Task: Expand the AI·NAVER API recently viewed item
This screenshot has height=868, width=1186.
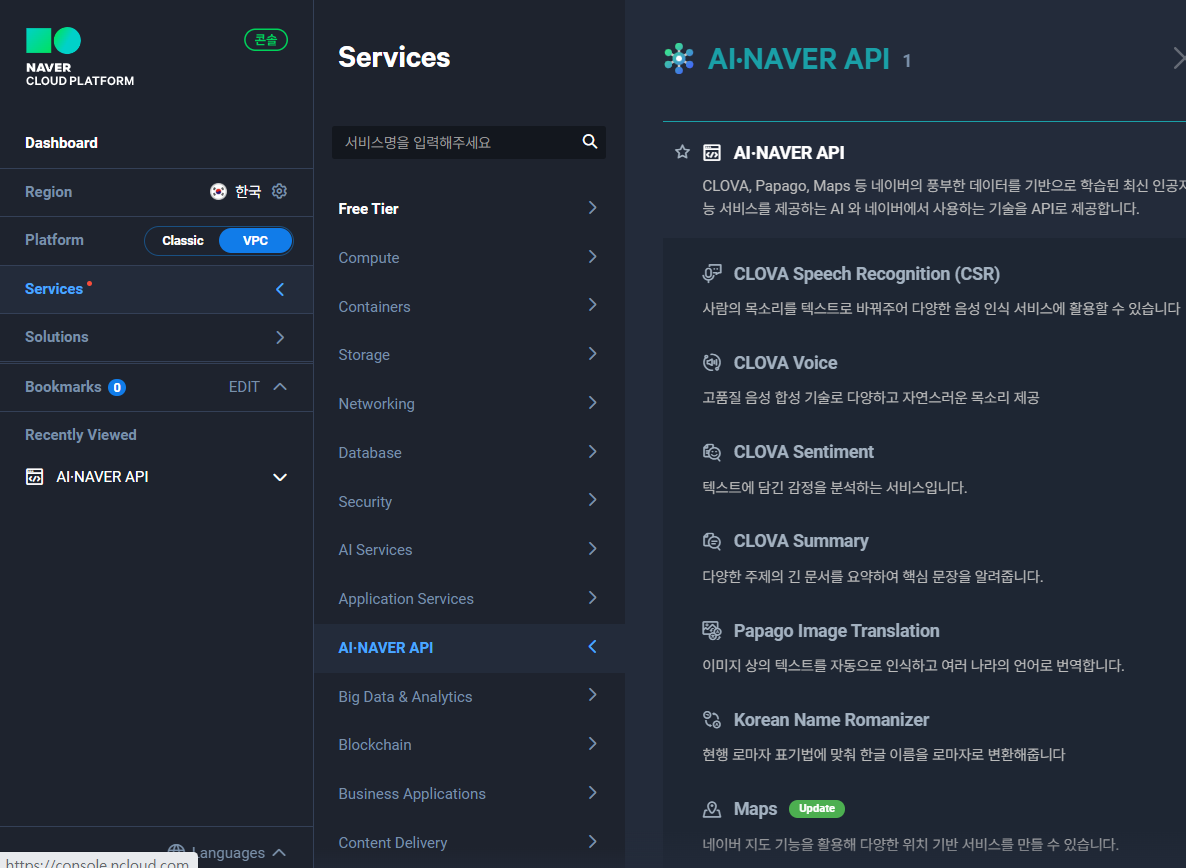Action: 280,477
